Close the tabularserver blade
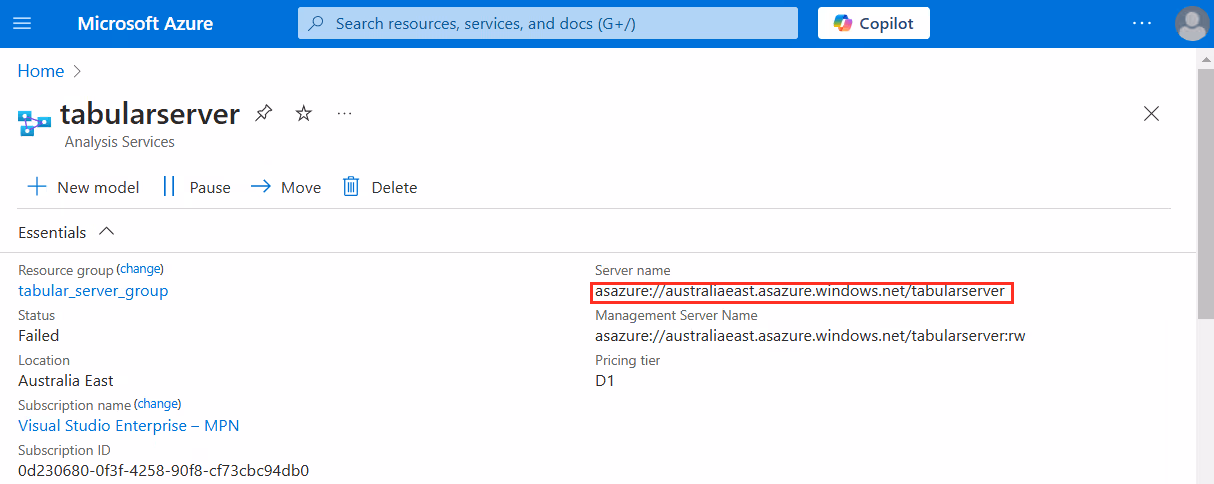This screenshot has height=484, width=1214. pos(1151,114)
